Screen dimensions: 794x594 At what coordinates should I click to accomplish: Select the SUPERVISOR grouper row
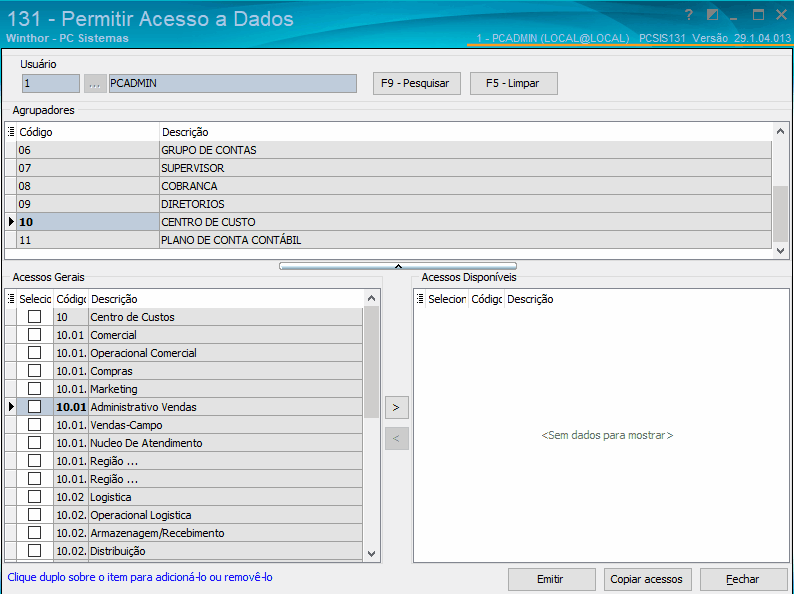tap(388, 168)
